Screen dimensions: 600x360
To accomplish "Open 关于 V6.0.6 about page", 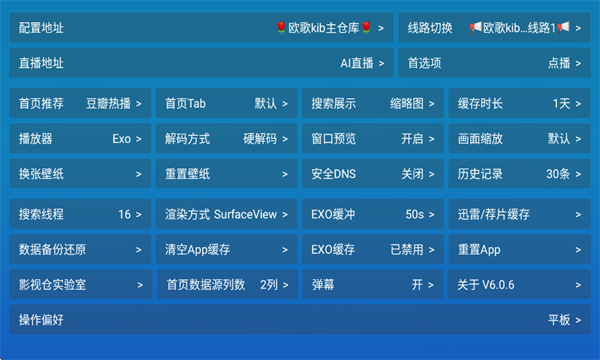I will [x=519, y=284].
